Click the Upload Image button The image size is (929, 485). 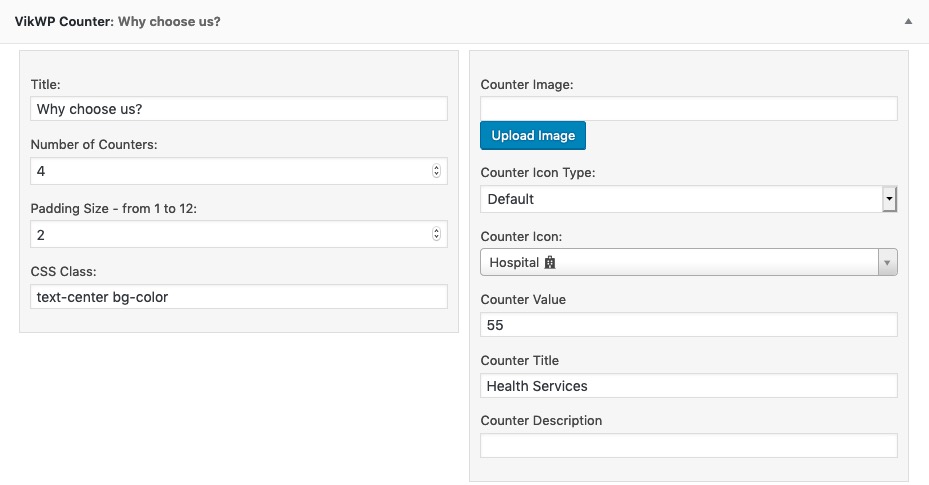point(533,136)
